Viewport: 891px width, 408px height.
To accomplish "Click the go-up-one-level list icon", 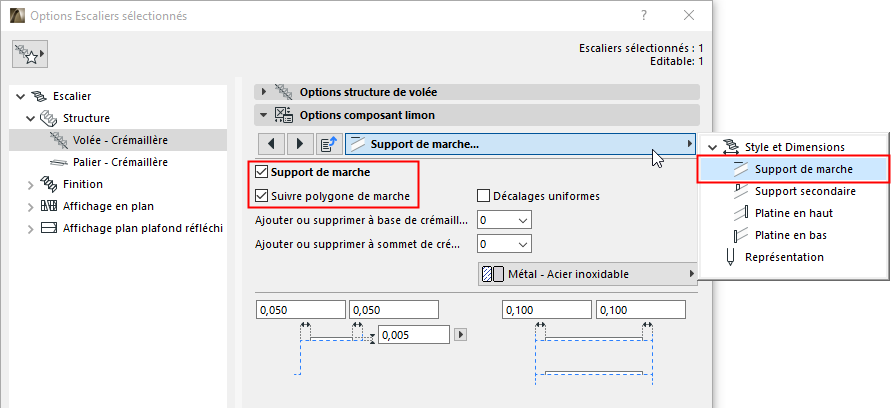I will [x=328, y=144].
